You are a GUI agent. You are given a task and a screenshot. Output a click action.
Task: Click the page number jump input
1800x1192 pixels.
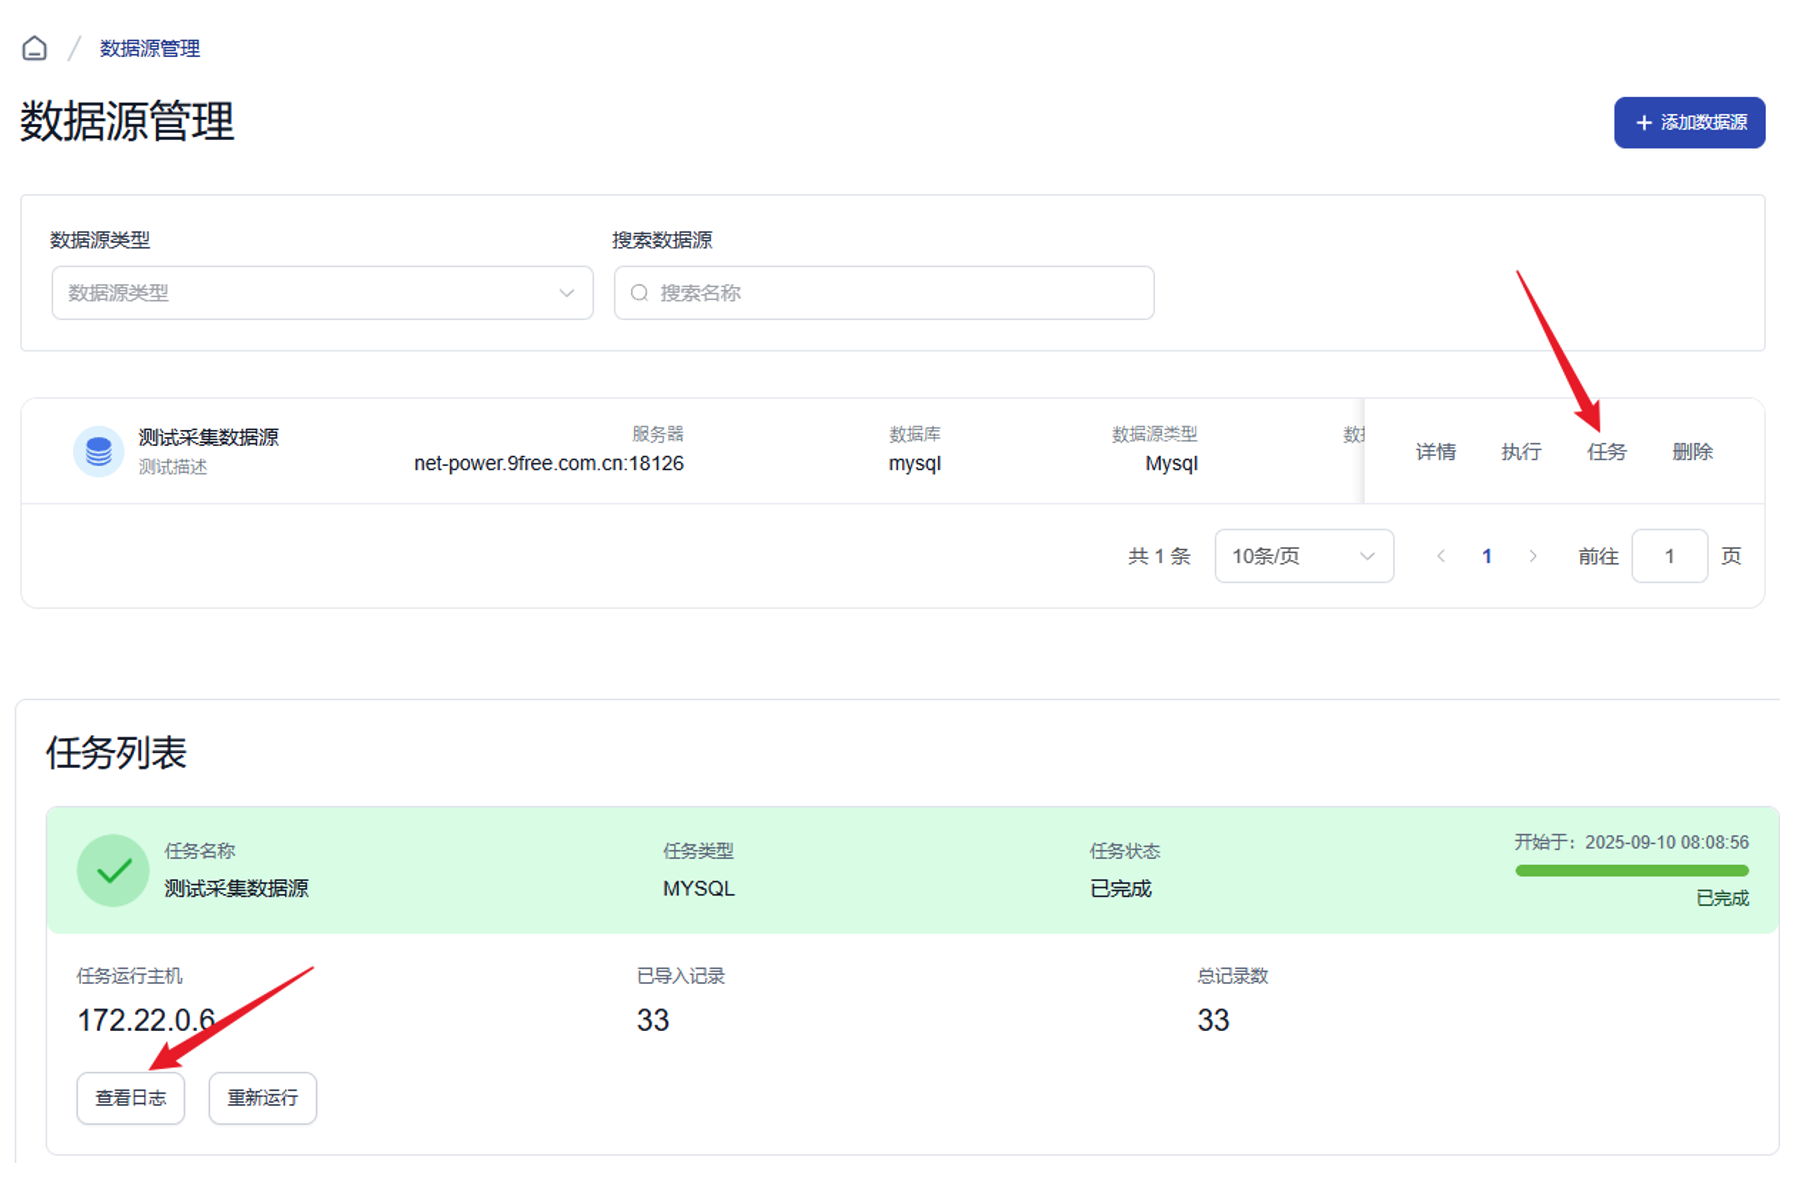point(1669,556)
